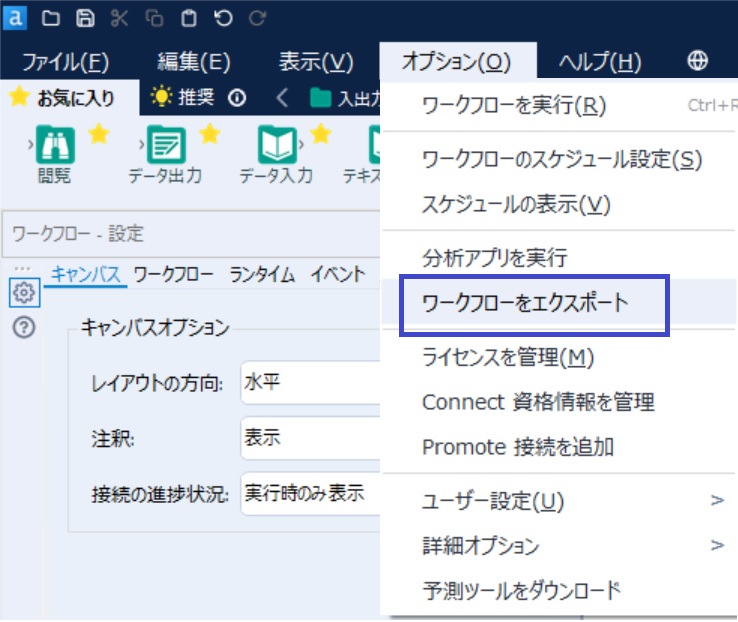Open the 編集(E) menu

point(193,62)
